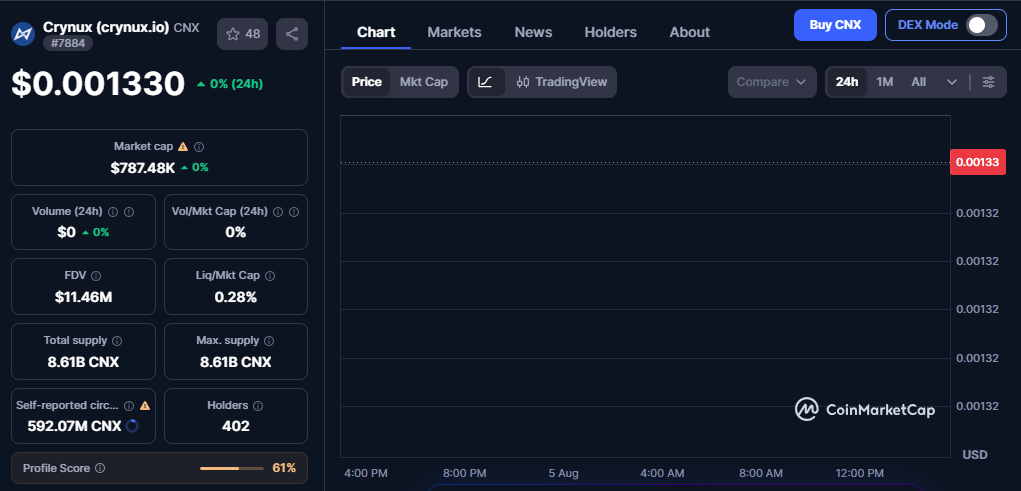This screenshot has width=1021, height=491.
Task: Open the share icon button
Action: click(292, 34)
